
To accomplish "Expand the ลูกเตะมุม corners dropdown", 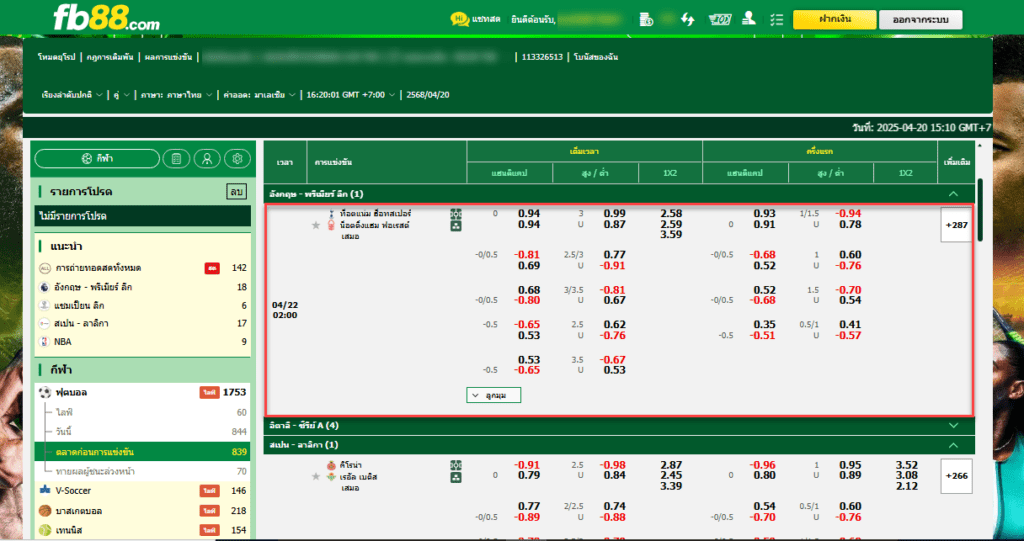I will [494, 395].
